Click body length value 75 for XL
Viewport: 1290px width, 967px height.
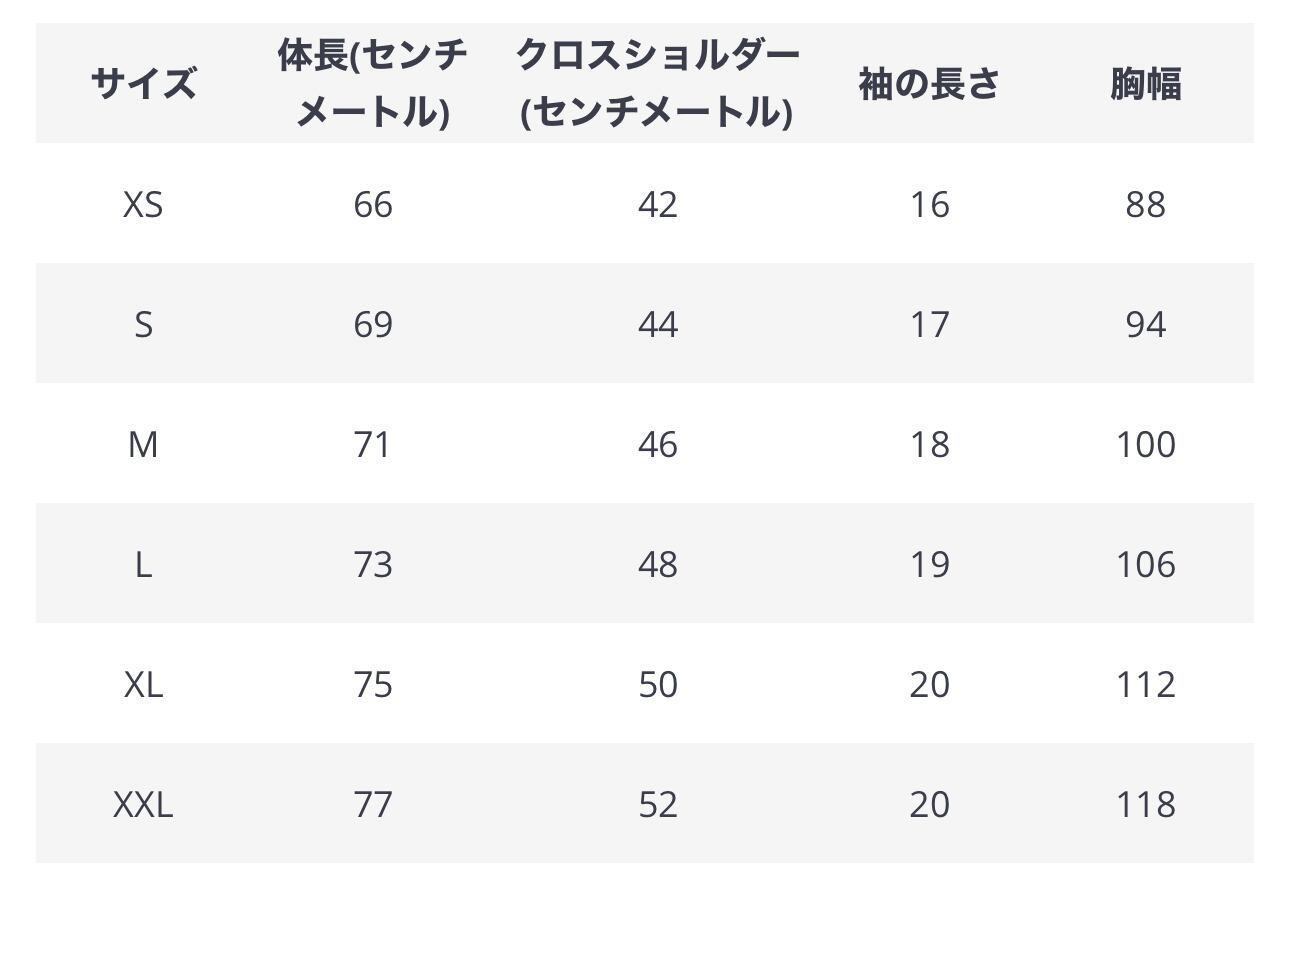pos(372,684)
